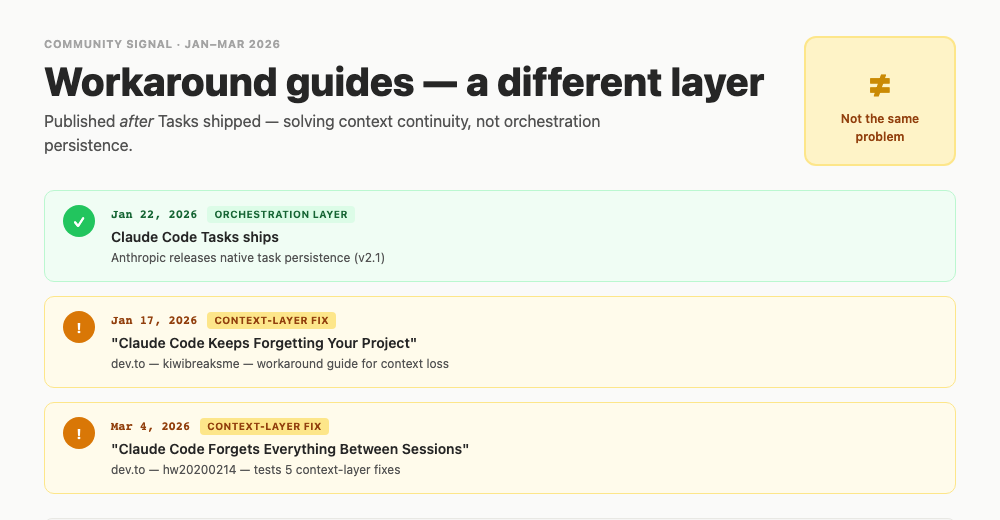Click the Jan 22, 2026 date label
Viewport: 1000px width, 520px height.
(x=154, y=214)
